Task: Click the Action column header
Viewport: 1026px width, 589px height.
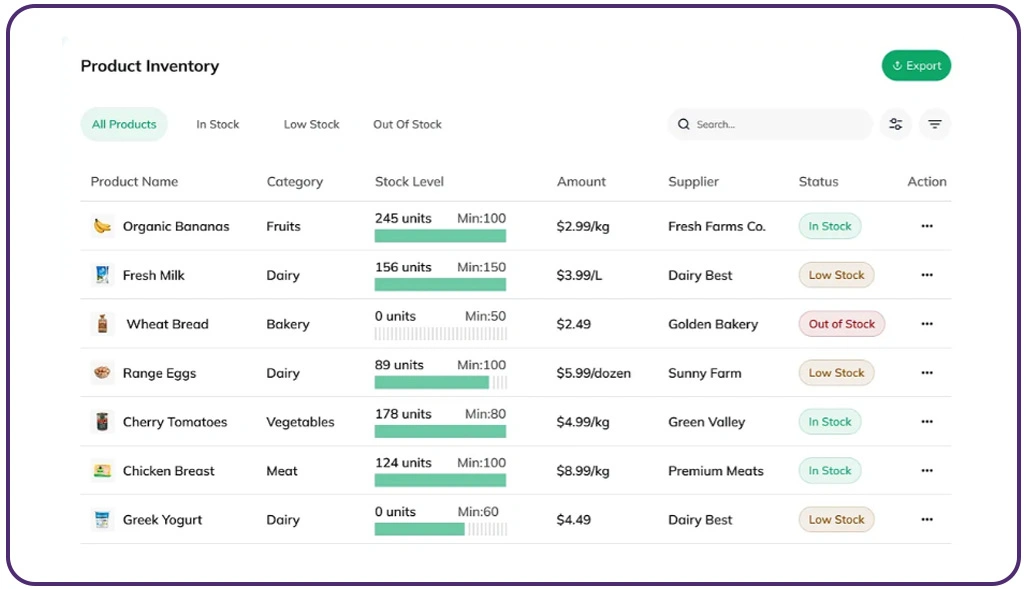Action: (927, 182)
